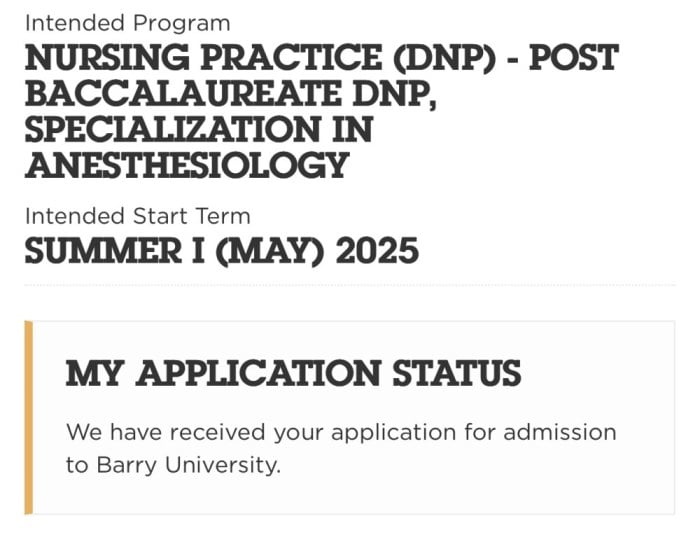Click the "Intended Program" label
Screen dimensions: 700x556
click(128, 23)
